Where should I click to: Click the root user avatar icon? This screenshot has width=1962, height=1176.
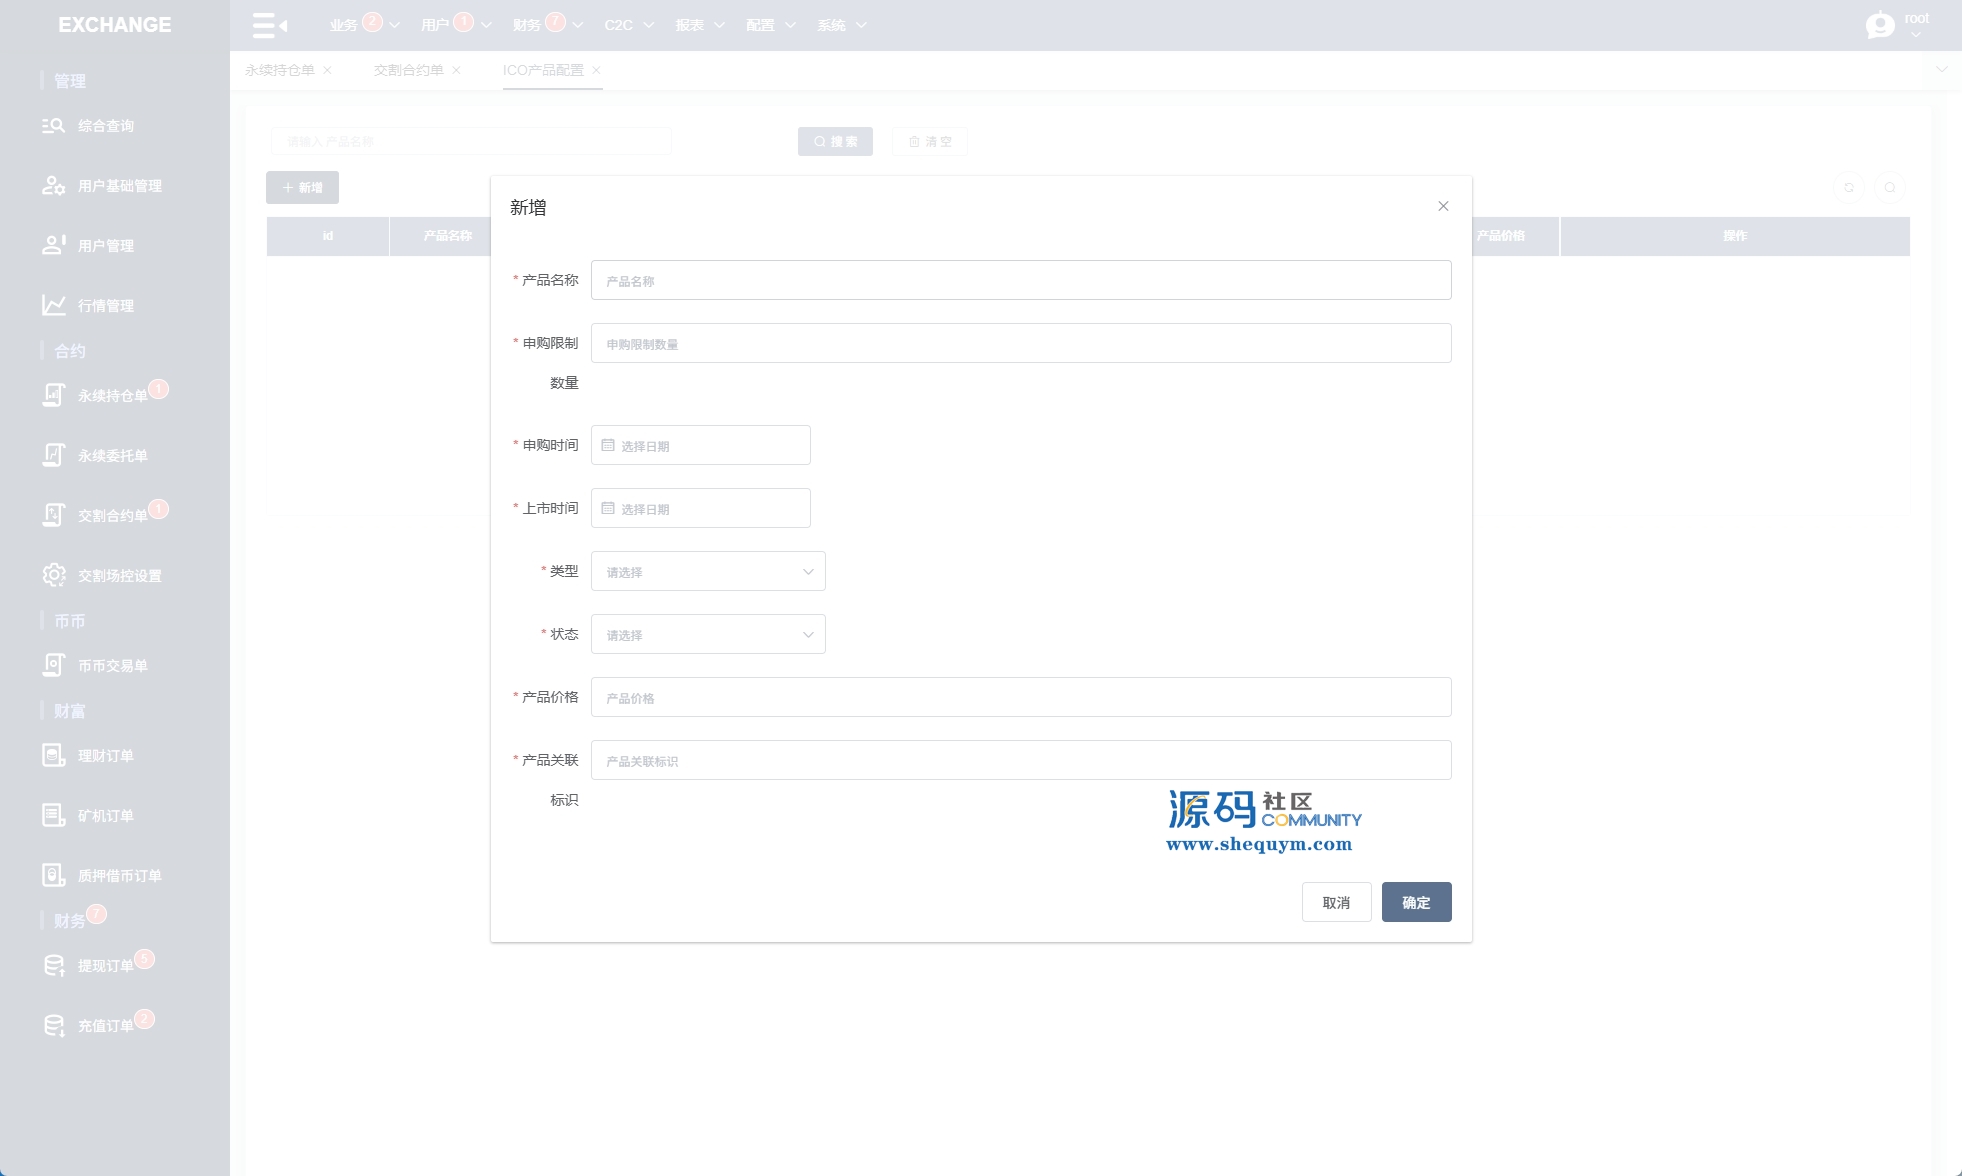[x=1880, y=24]
